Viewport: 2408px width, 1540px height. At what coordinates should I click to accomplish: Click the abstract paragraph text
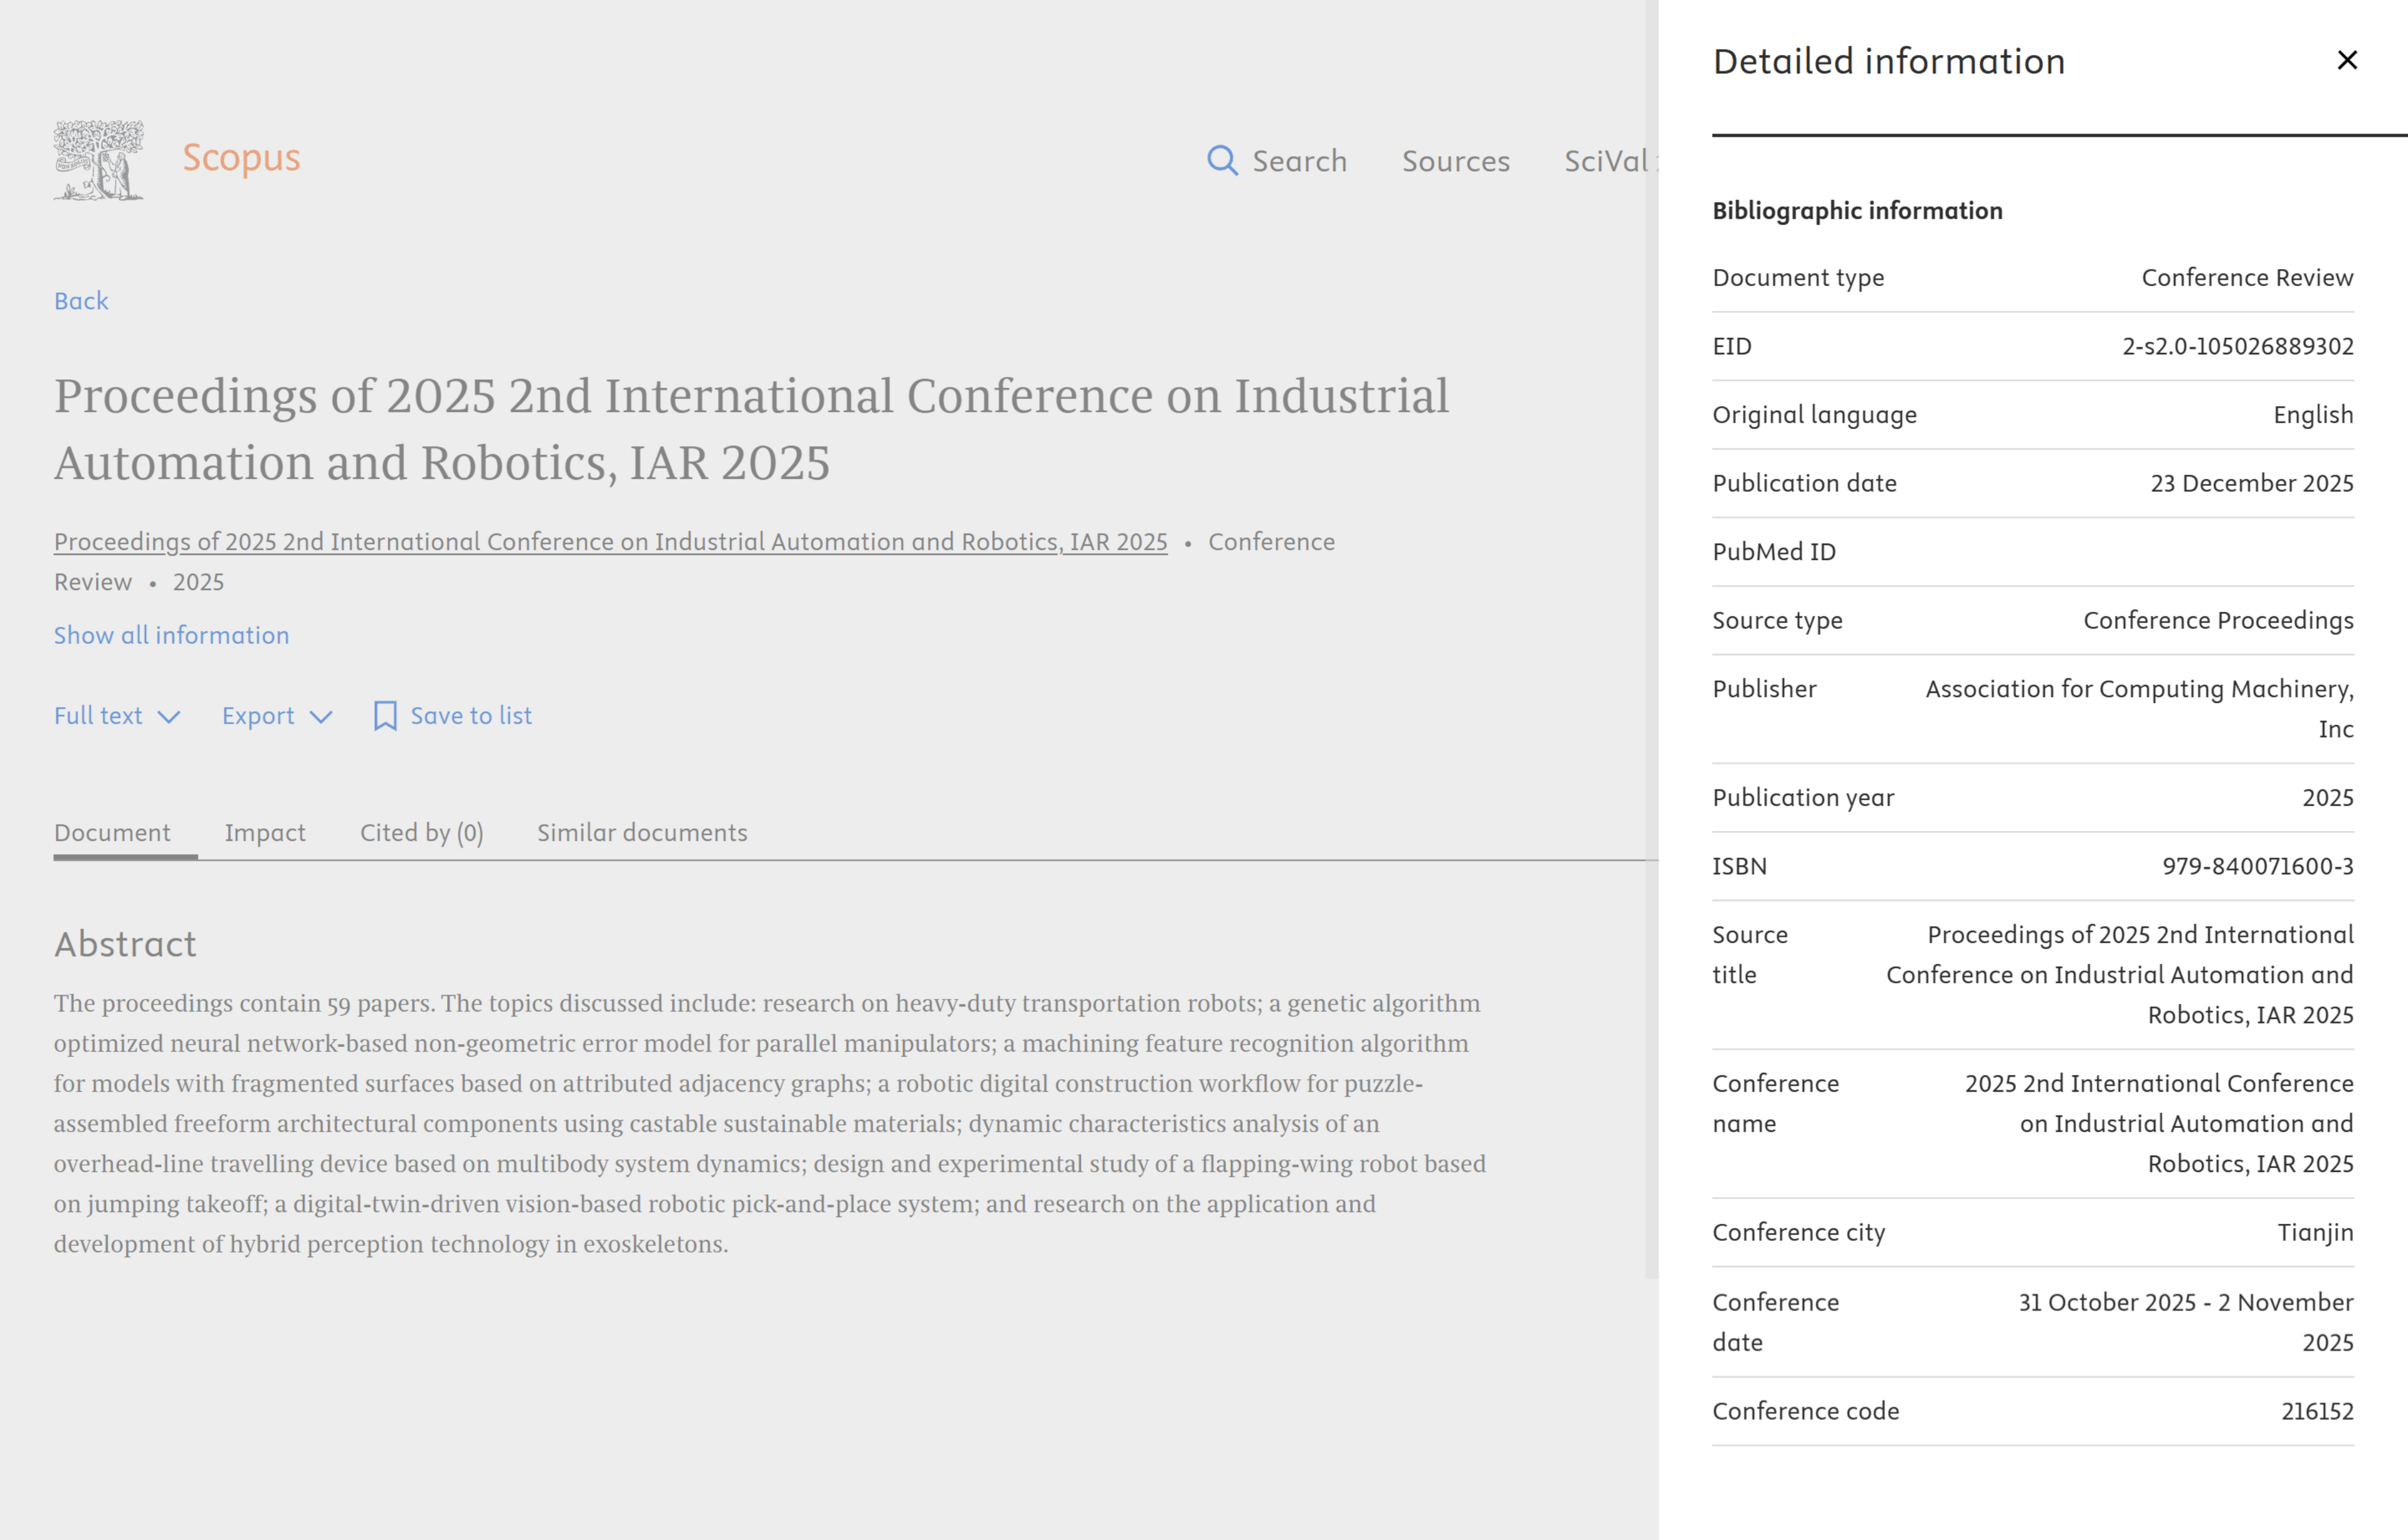click(x=770, y=1123)
